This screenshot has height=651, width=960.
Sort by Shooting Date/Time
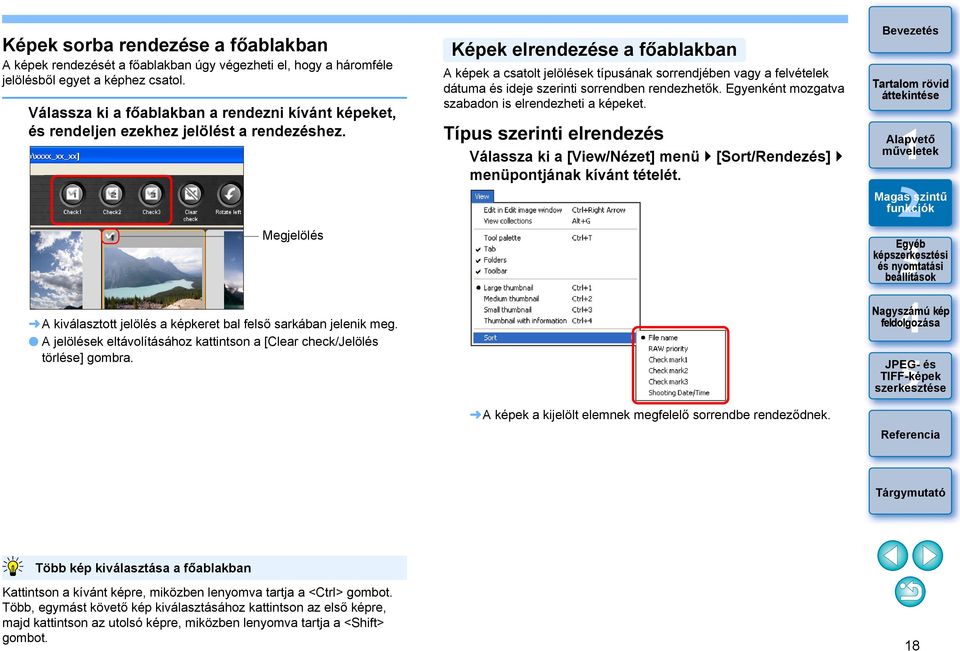click(x=680, y=393)
